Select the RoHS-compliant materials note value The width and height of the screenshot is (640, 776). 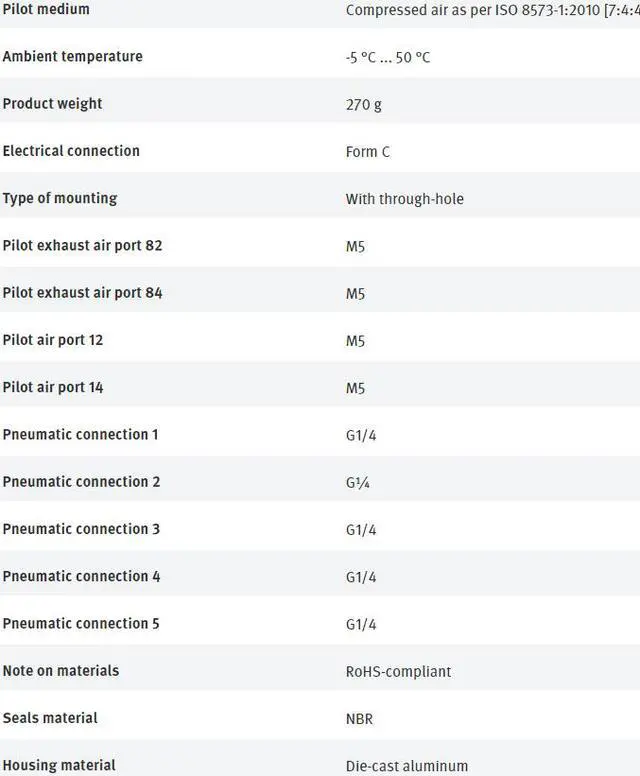(x=398, y=671)
